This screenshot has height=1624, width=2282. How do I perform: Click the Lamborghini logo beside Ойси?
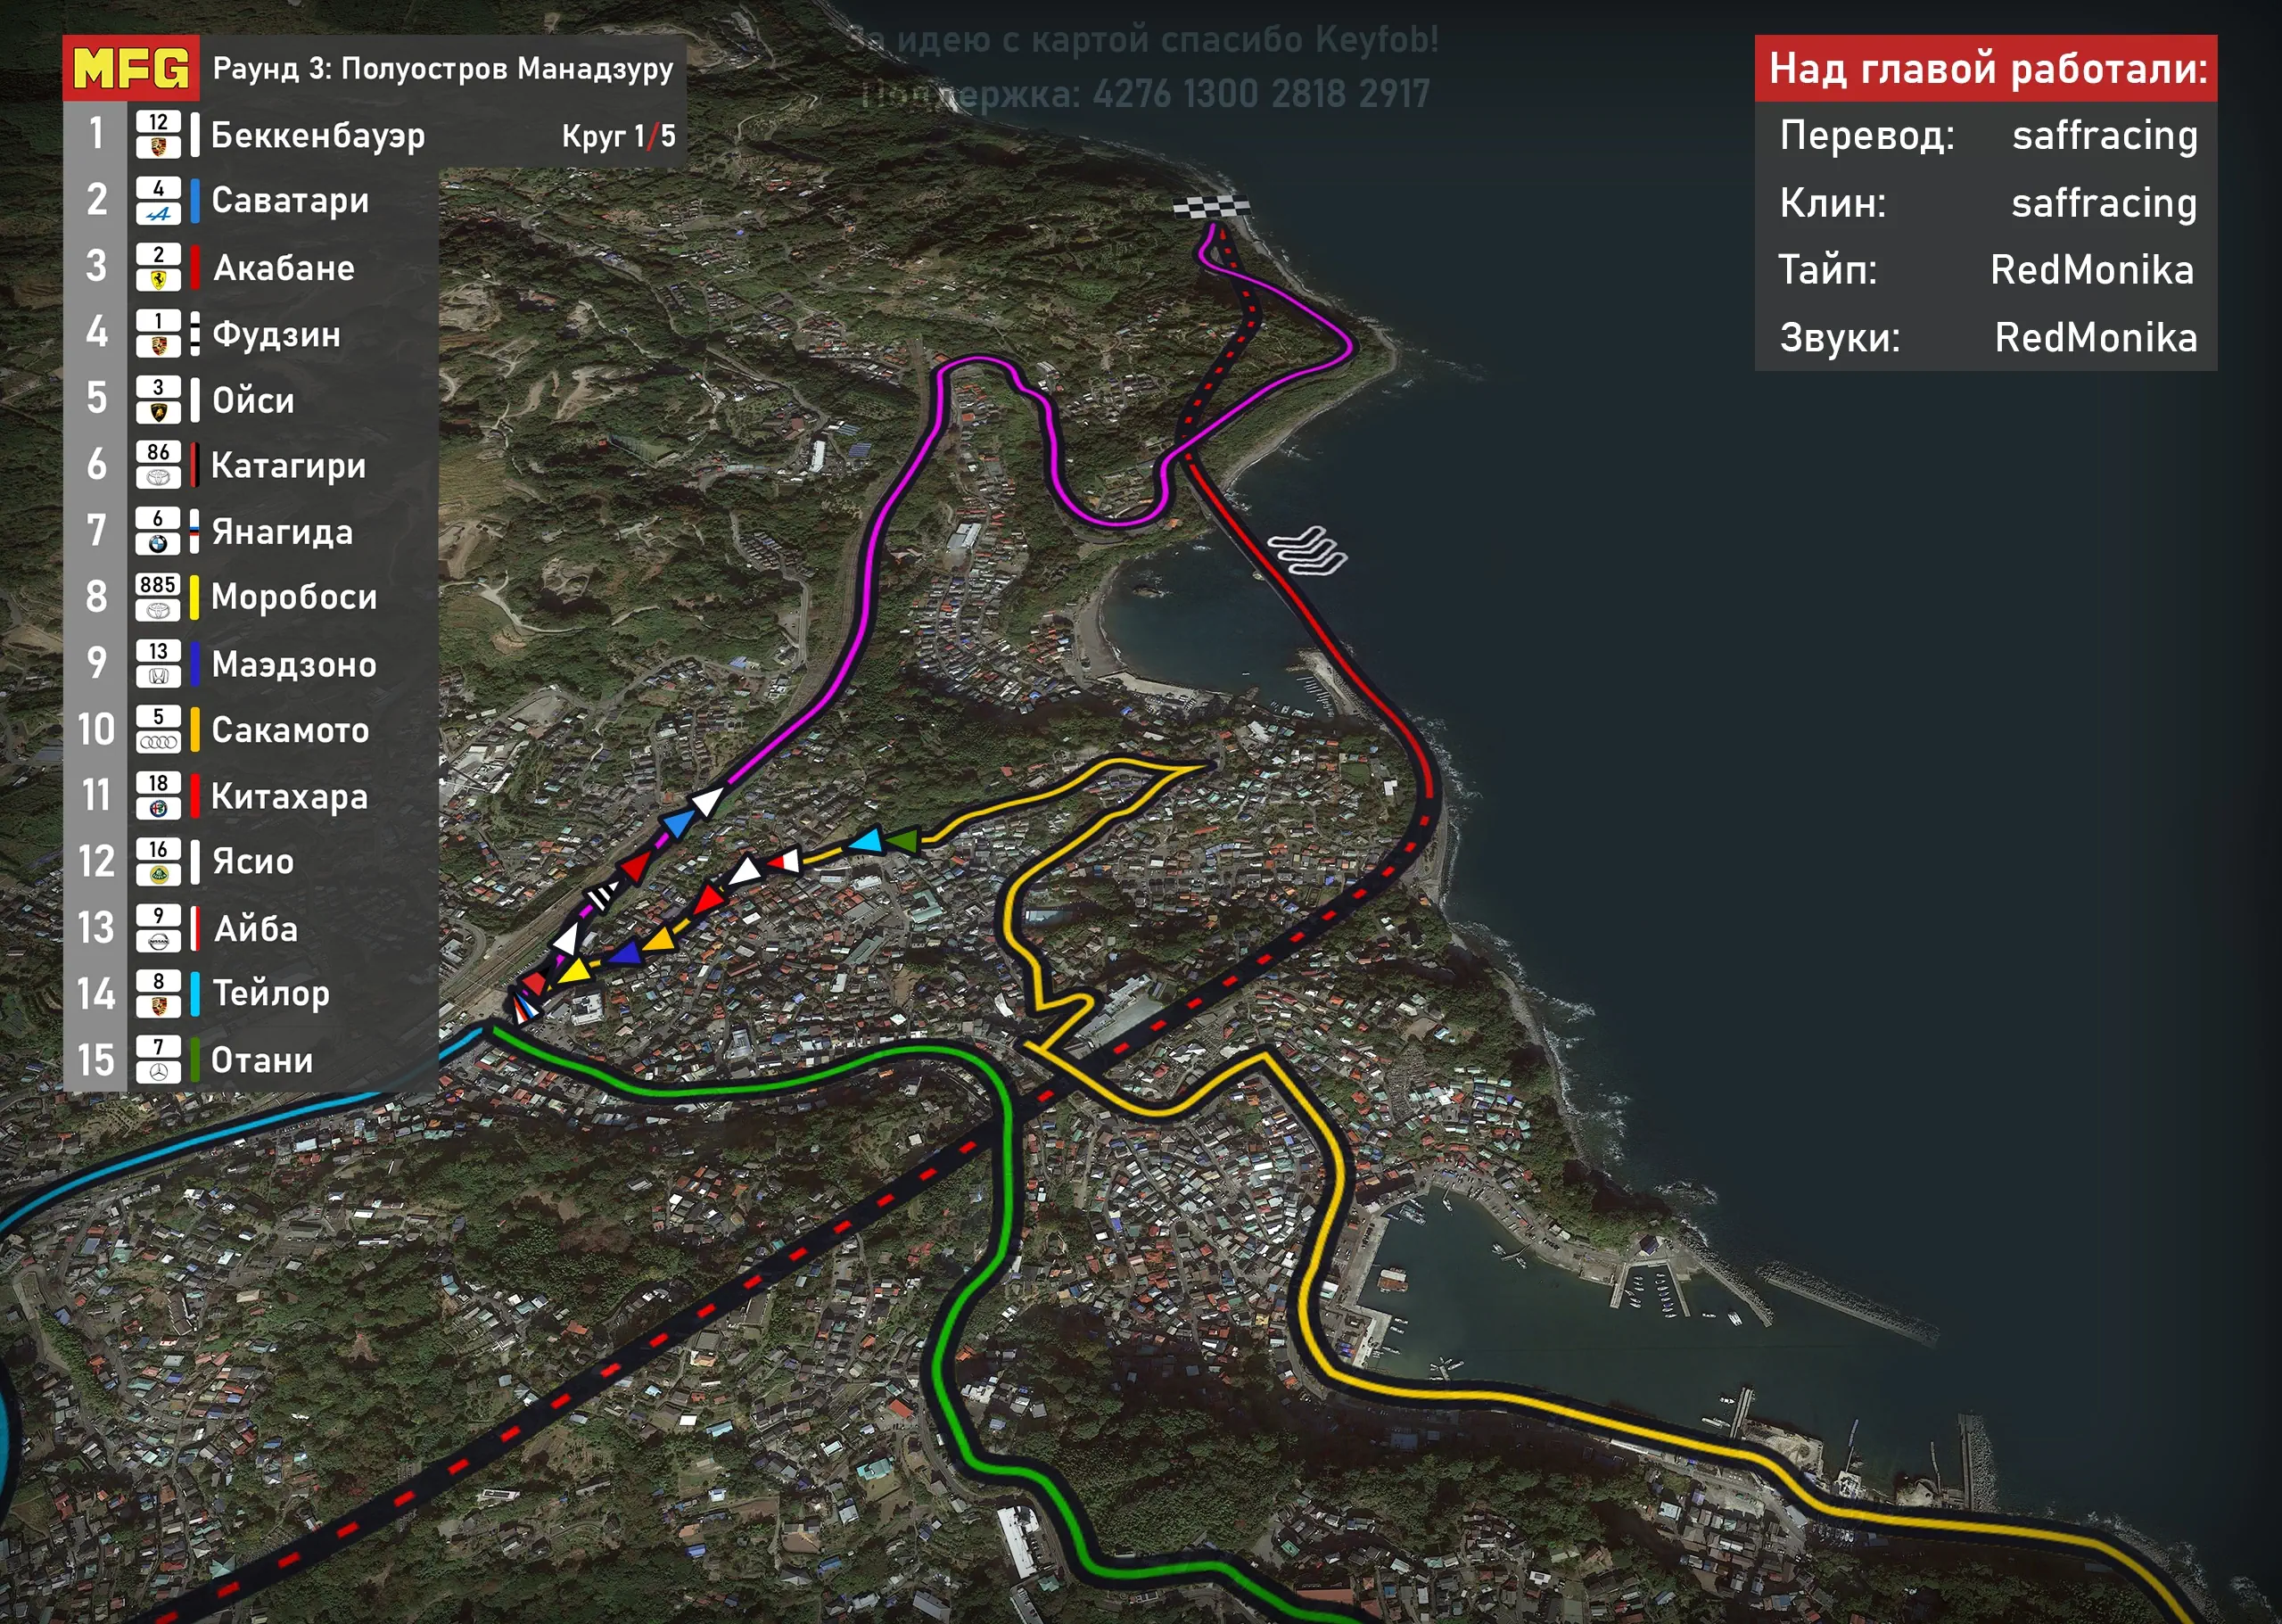pos(158,412)
